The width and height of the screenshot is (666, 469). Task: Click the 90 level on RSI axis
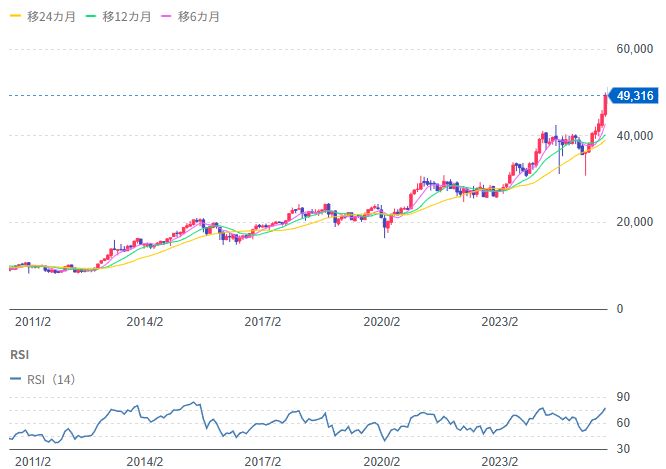tap(623, 398)
